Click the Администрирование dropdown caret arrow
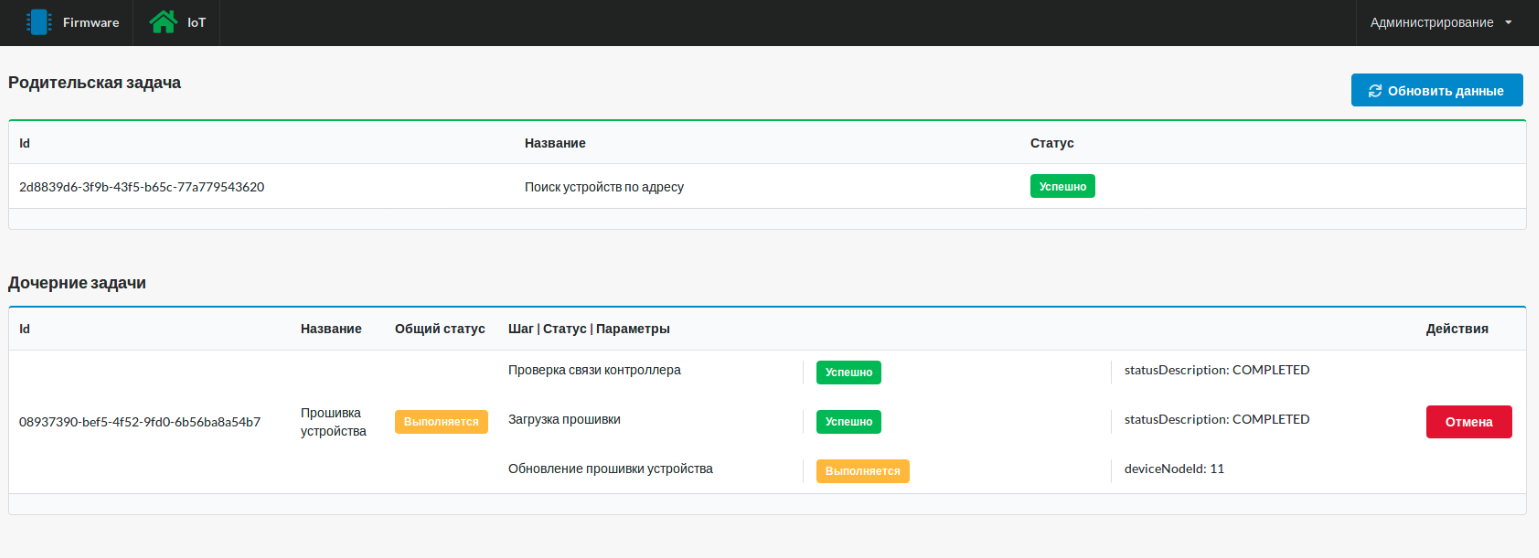 pos(1508,23)
